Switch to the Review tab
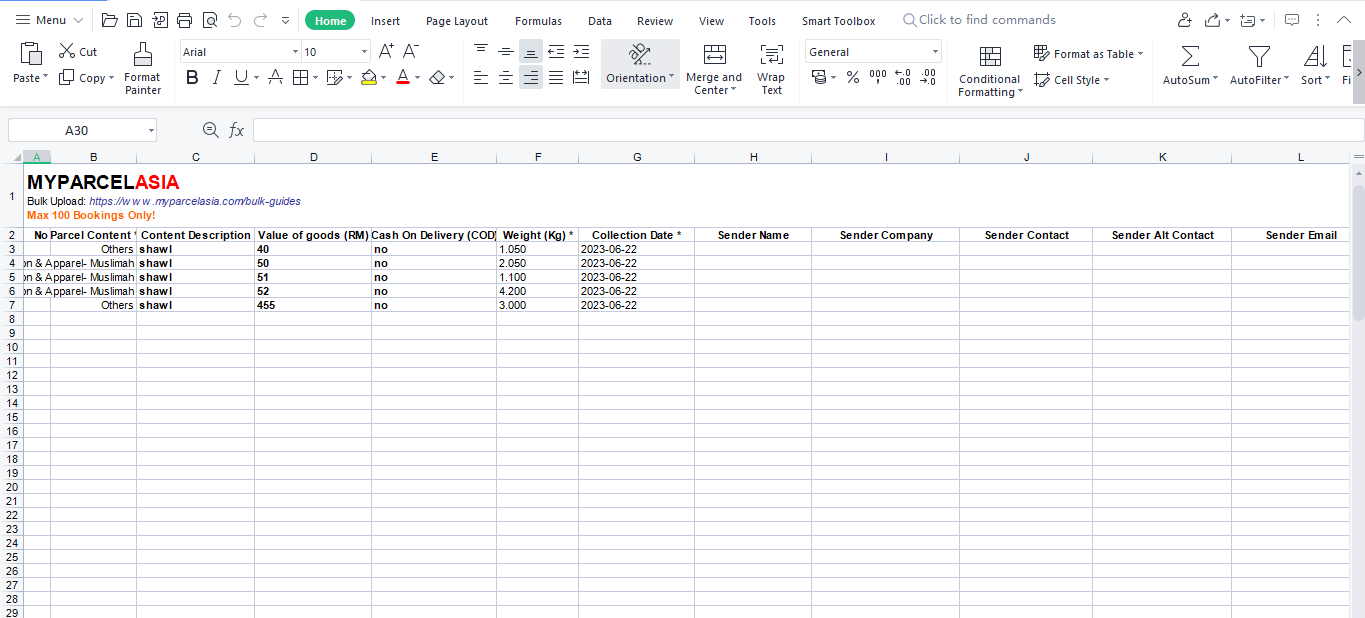 pyautogui.click(x=655, y=21)
